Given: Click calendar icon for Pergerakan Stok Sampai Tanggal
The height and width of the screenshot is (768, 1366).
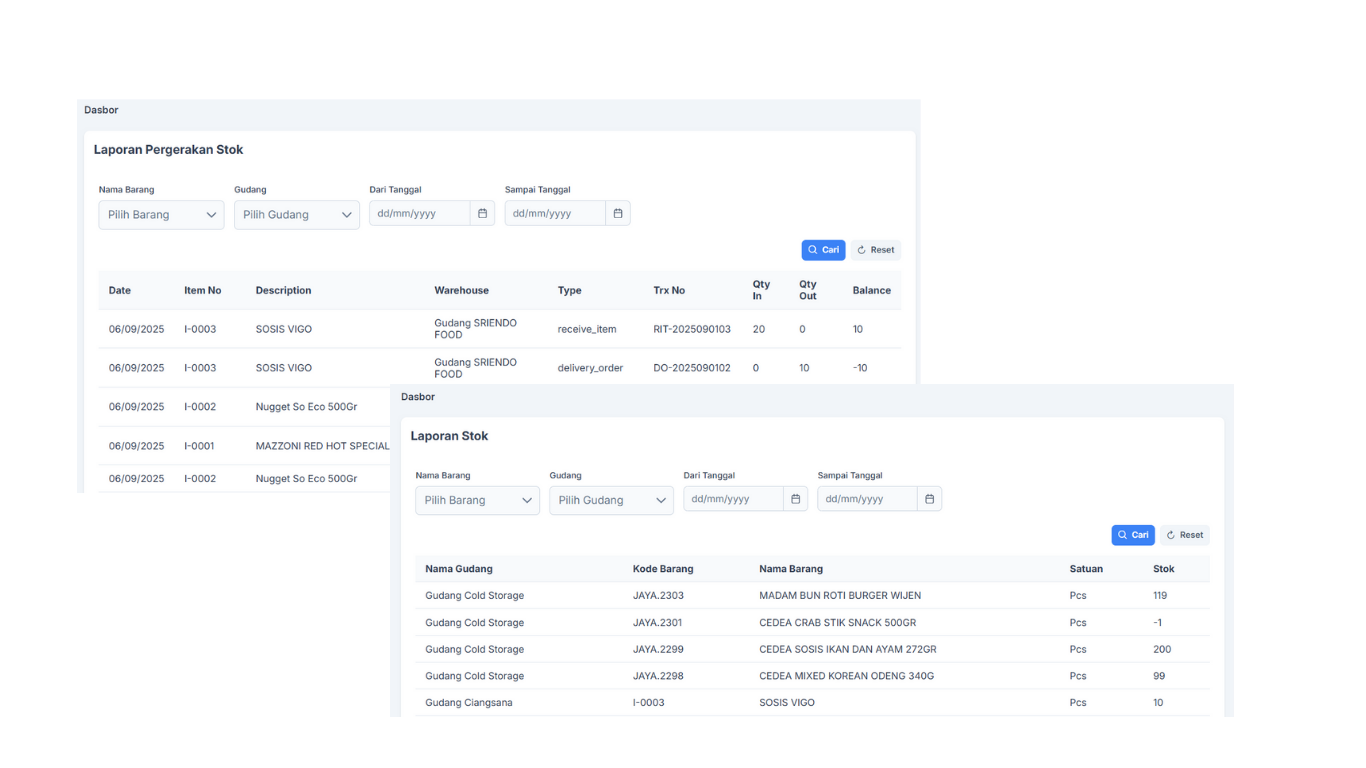Looking at the screenshot, I should (618, 213).
